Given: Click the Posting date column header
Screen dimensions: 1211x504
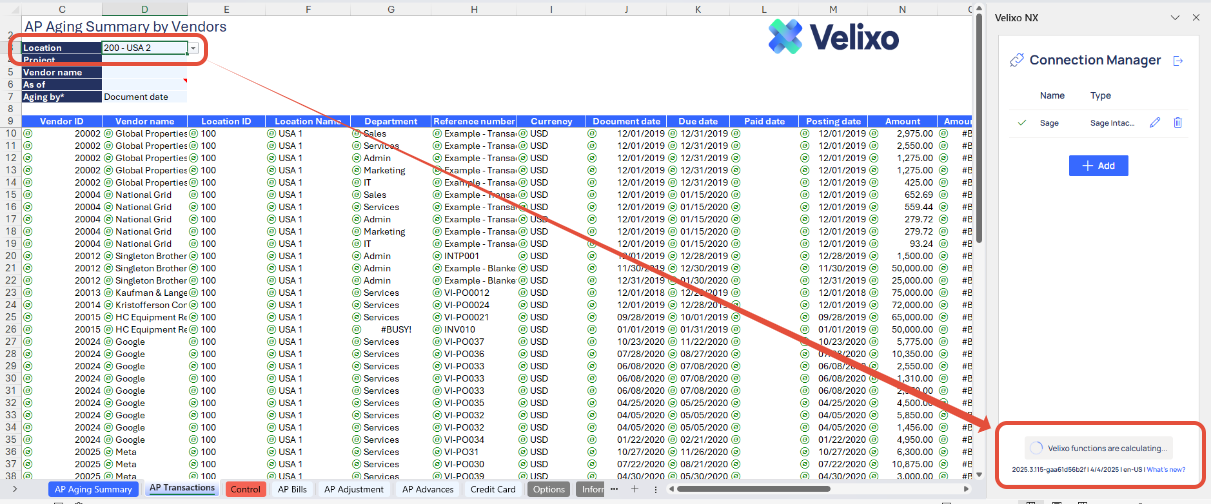Looking at the screenshot, I should click(x=832, y=121).
